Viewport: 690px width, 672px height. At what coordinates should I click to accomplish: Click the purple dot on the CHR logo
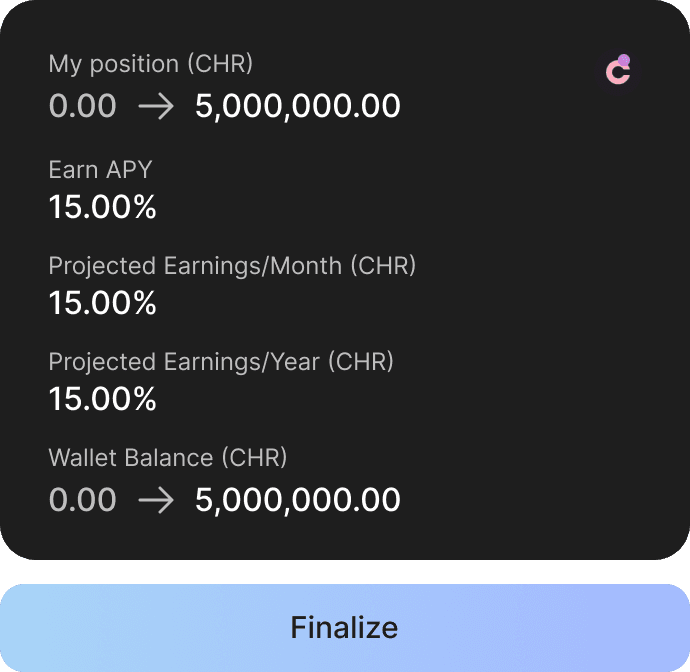(x=624, y=60)
